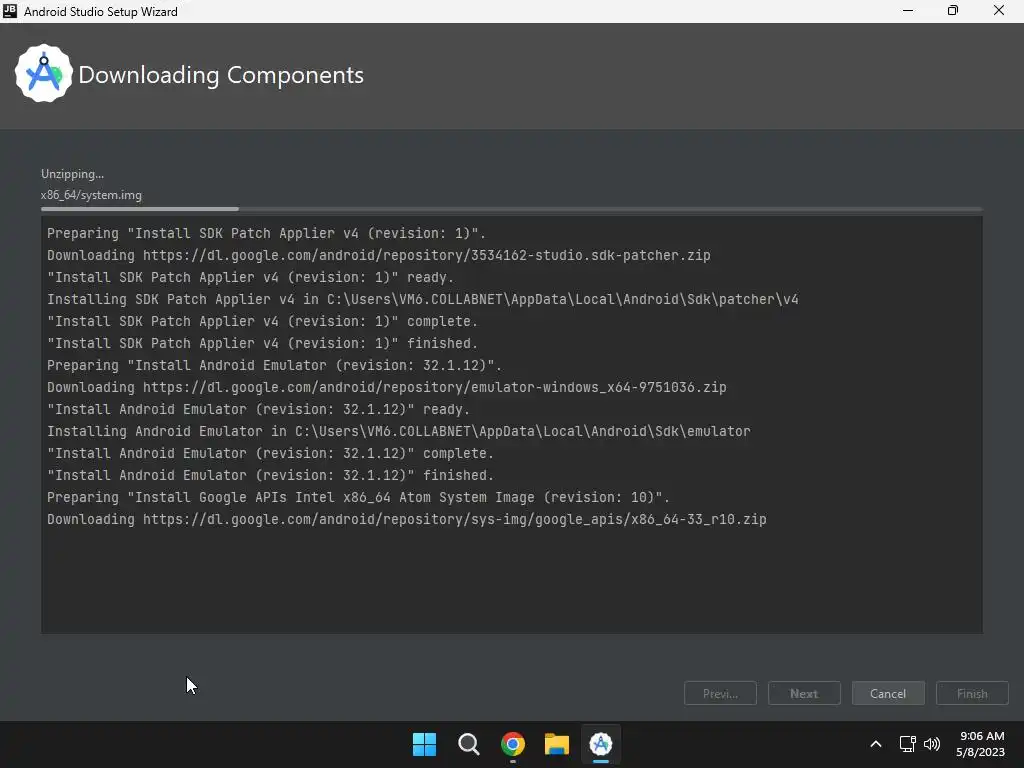Select the Android Studio taskbar icon

[600, 744]
